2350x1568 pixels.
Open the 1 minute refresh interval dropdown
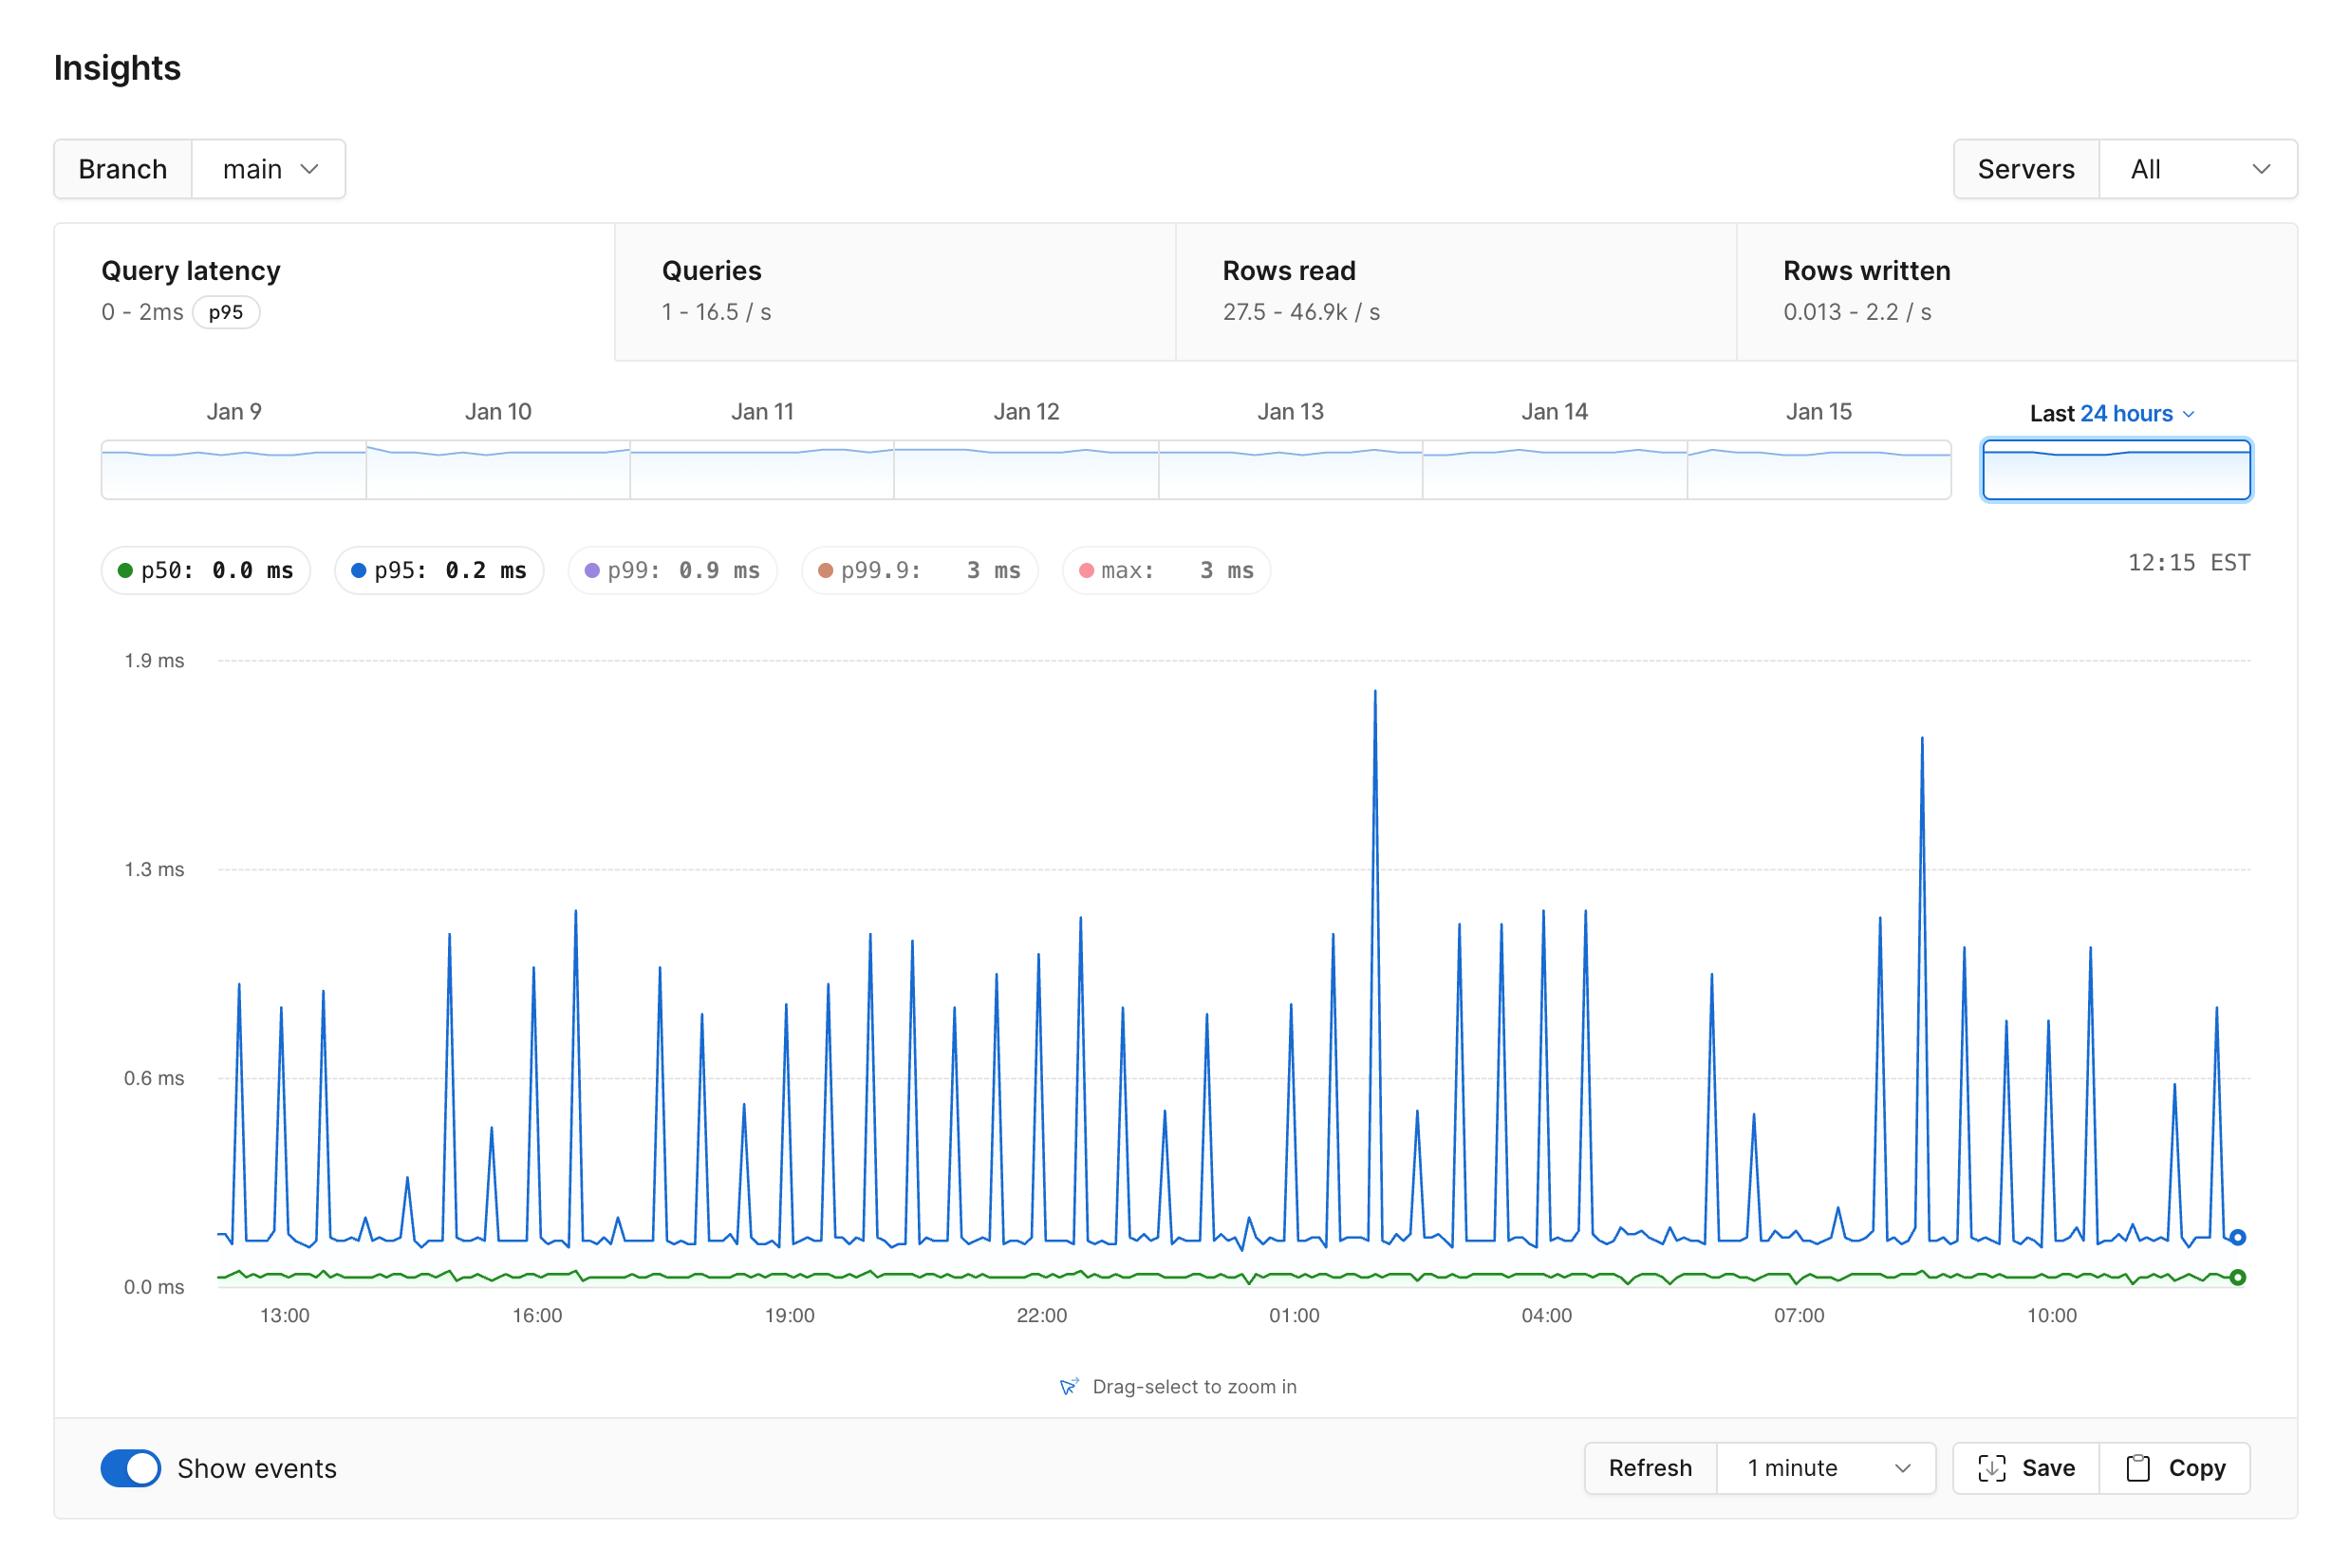[1826, 1468]
